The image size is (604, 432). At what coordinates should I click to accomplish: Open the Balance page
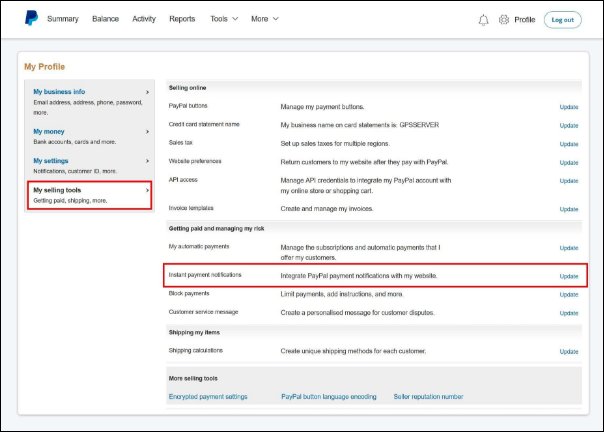[x=106, y=18]
